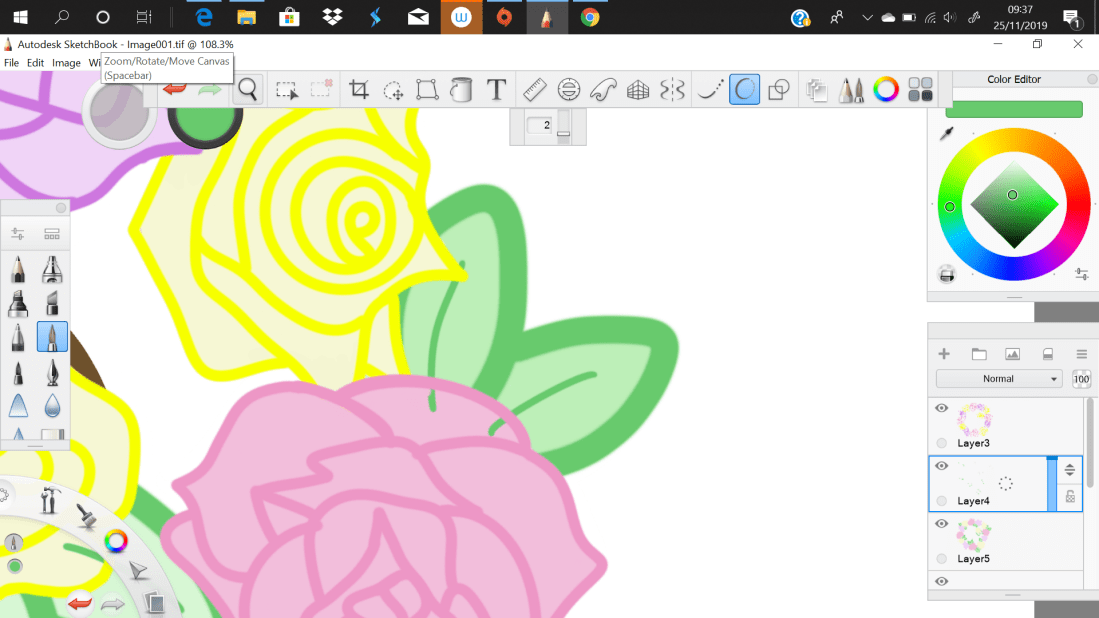Open the Normal blend mode dropdown

point(998,378)
